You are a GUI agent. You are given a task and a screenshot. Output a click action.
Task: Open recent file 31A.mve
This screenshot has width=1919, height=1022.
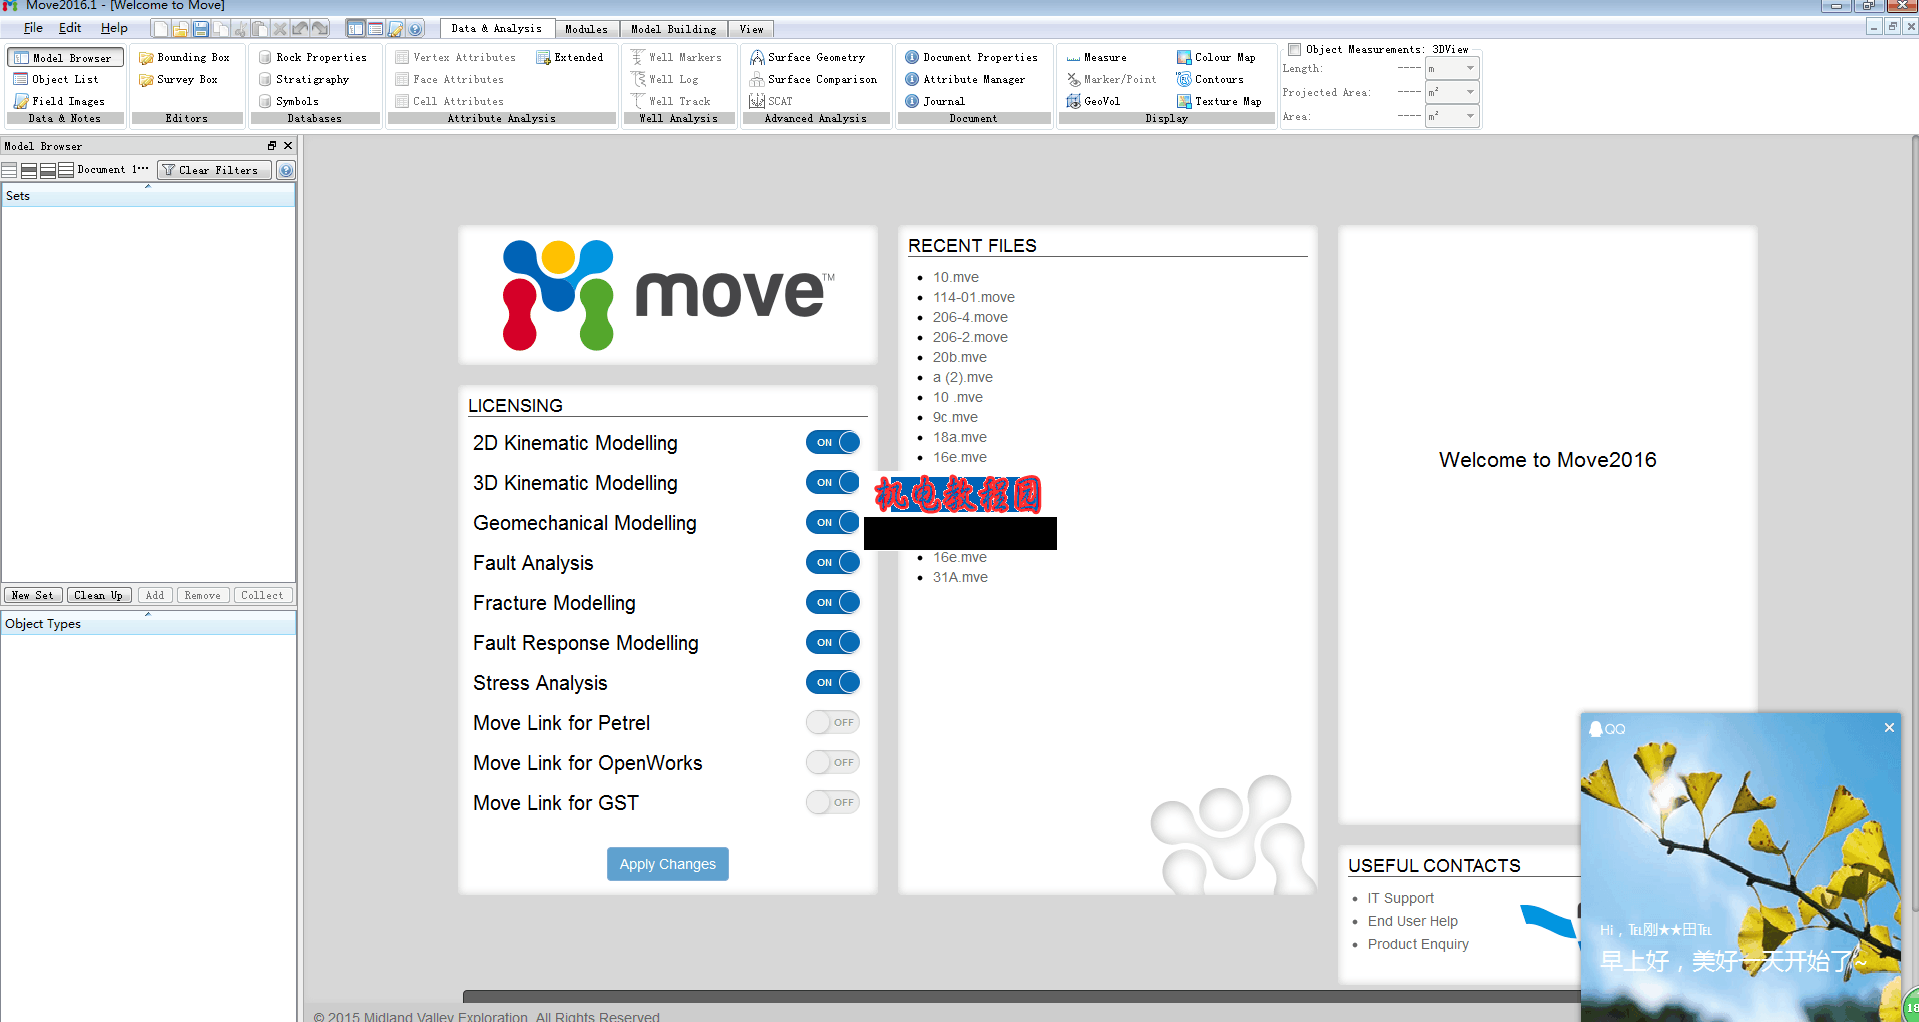click(x=960, y=577)
